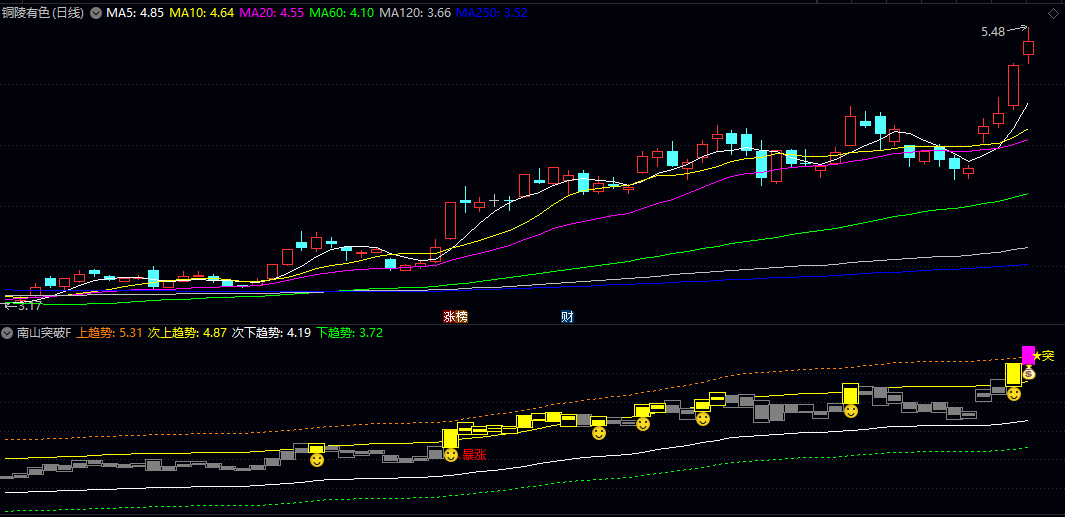
Task: Click the 暴涨 red label
Action: [474, 455]
